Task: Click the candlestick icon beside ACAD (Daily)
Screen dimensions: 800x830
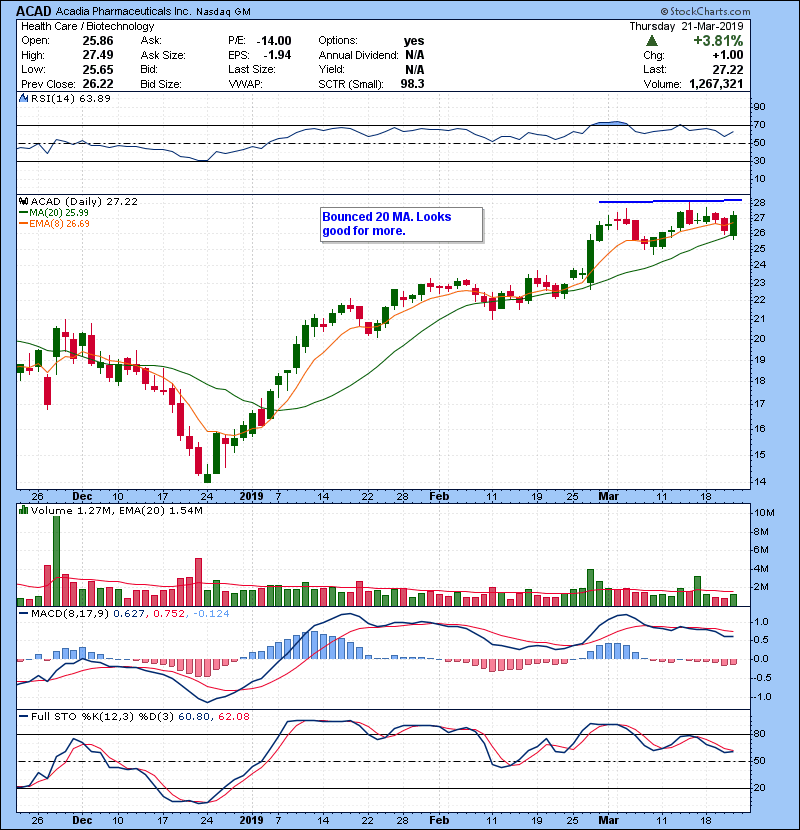Action: [23, 202]
